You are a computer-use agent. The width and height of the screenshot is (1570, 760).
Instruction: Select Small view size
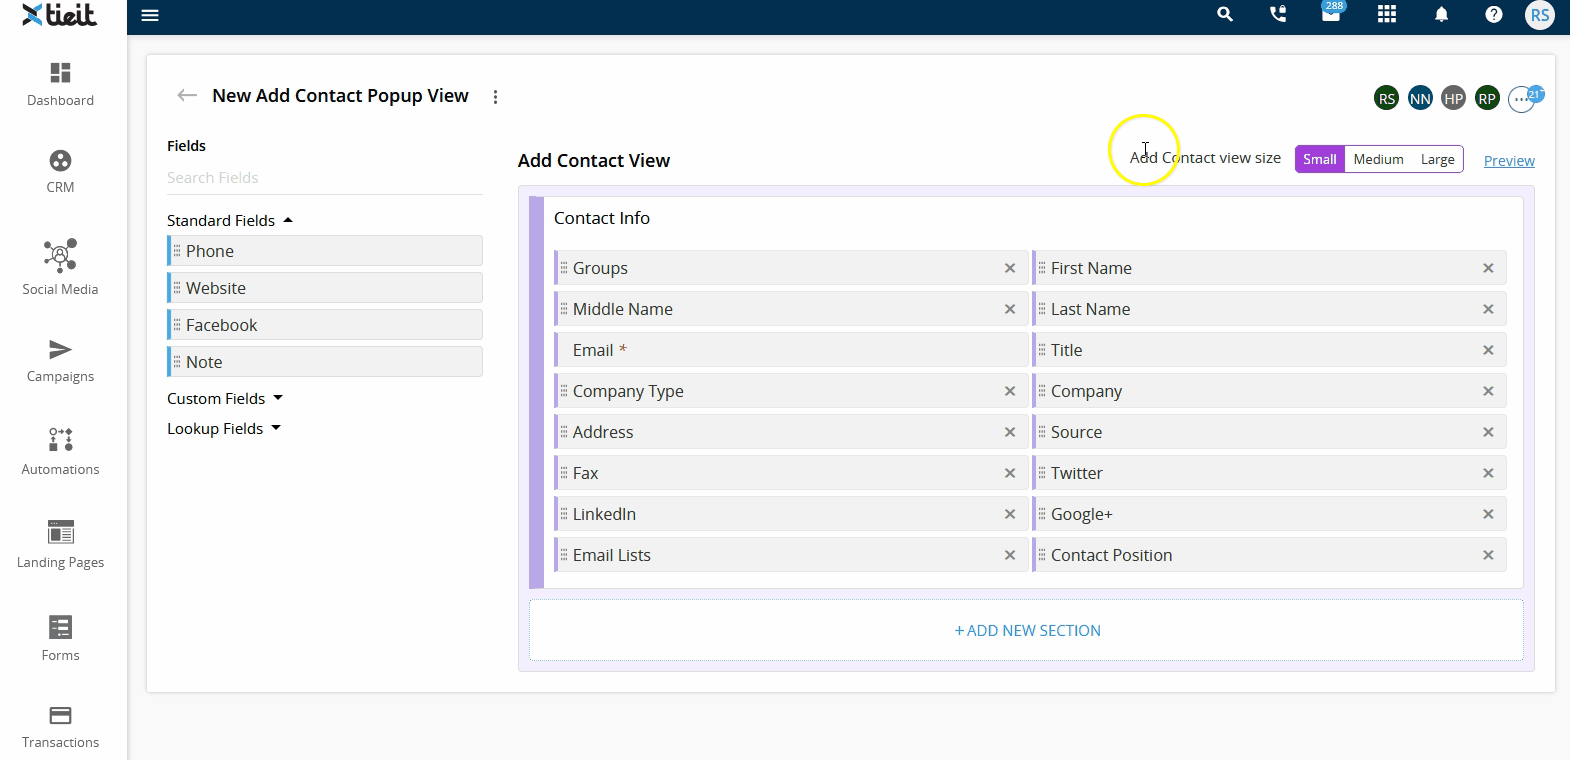(1320, 159)
